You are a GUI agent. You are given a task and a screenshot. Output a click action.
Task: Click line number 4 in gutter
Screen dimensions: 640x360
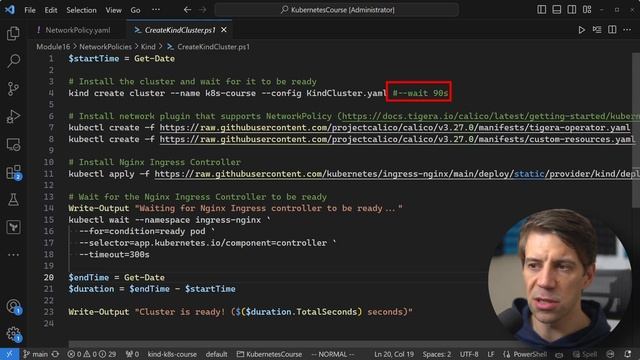[51, 93]
